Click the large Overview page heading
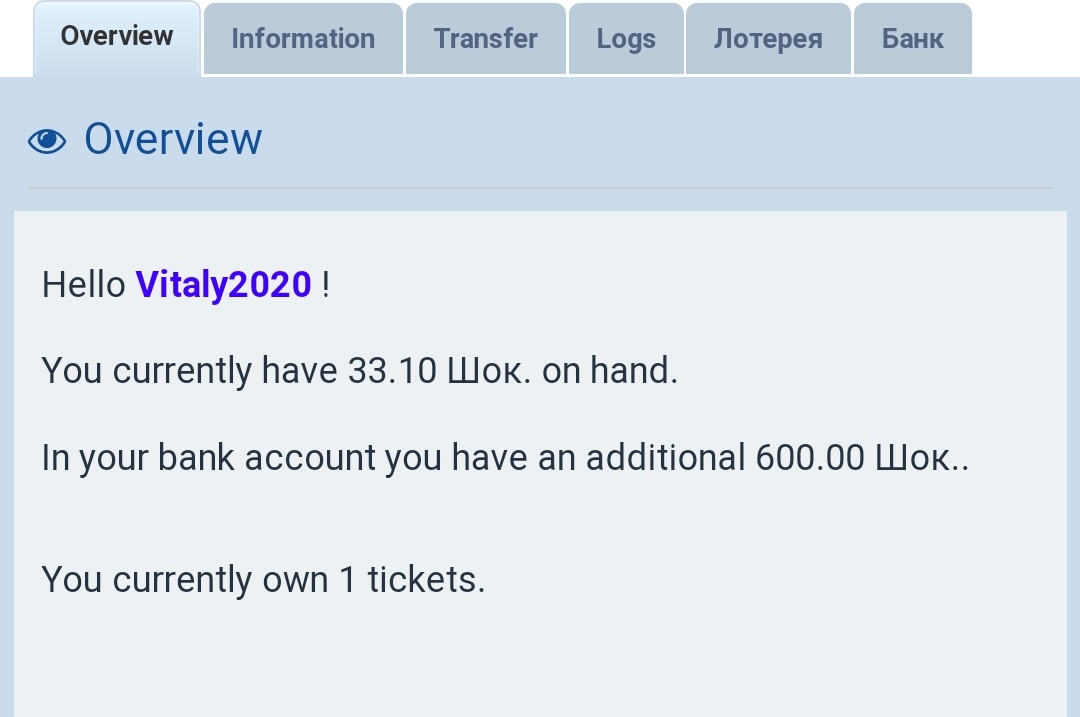1080x717 pixels. coord(173,139)
